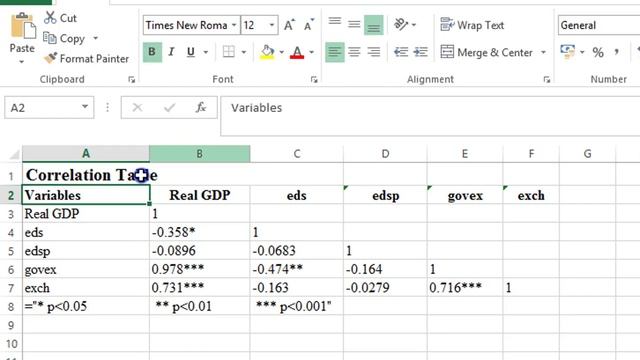This screenshot has height=360, width=640.
Task: Open Accounting Number Format icon
Action: [x=568, y=52]
